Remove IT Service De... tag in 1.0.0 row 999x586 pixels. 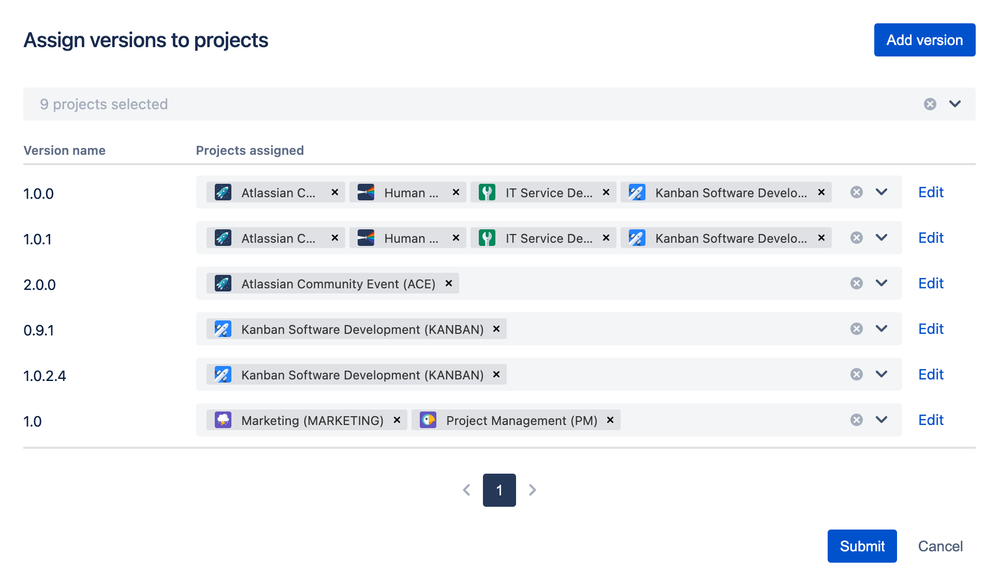(606, 192)
